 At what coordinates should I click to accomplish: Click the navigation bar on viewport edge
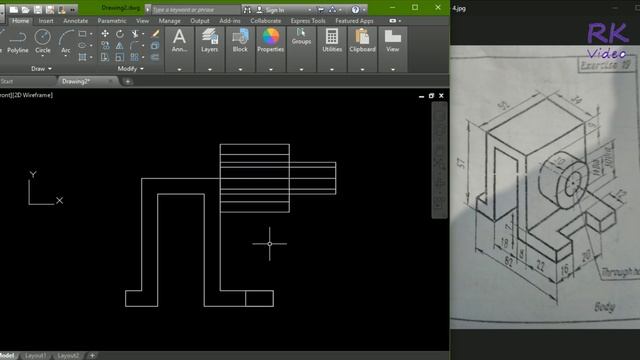tap(440, 160)
